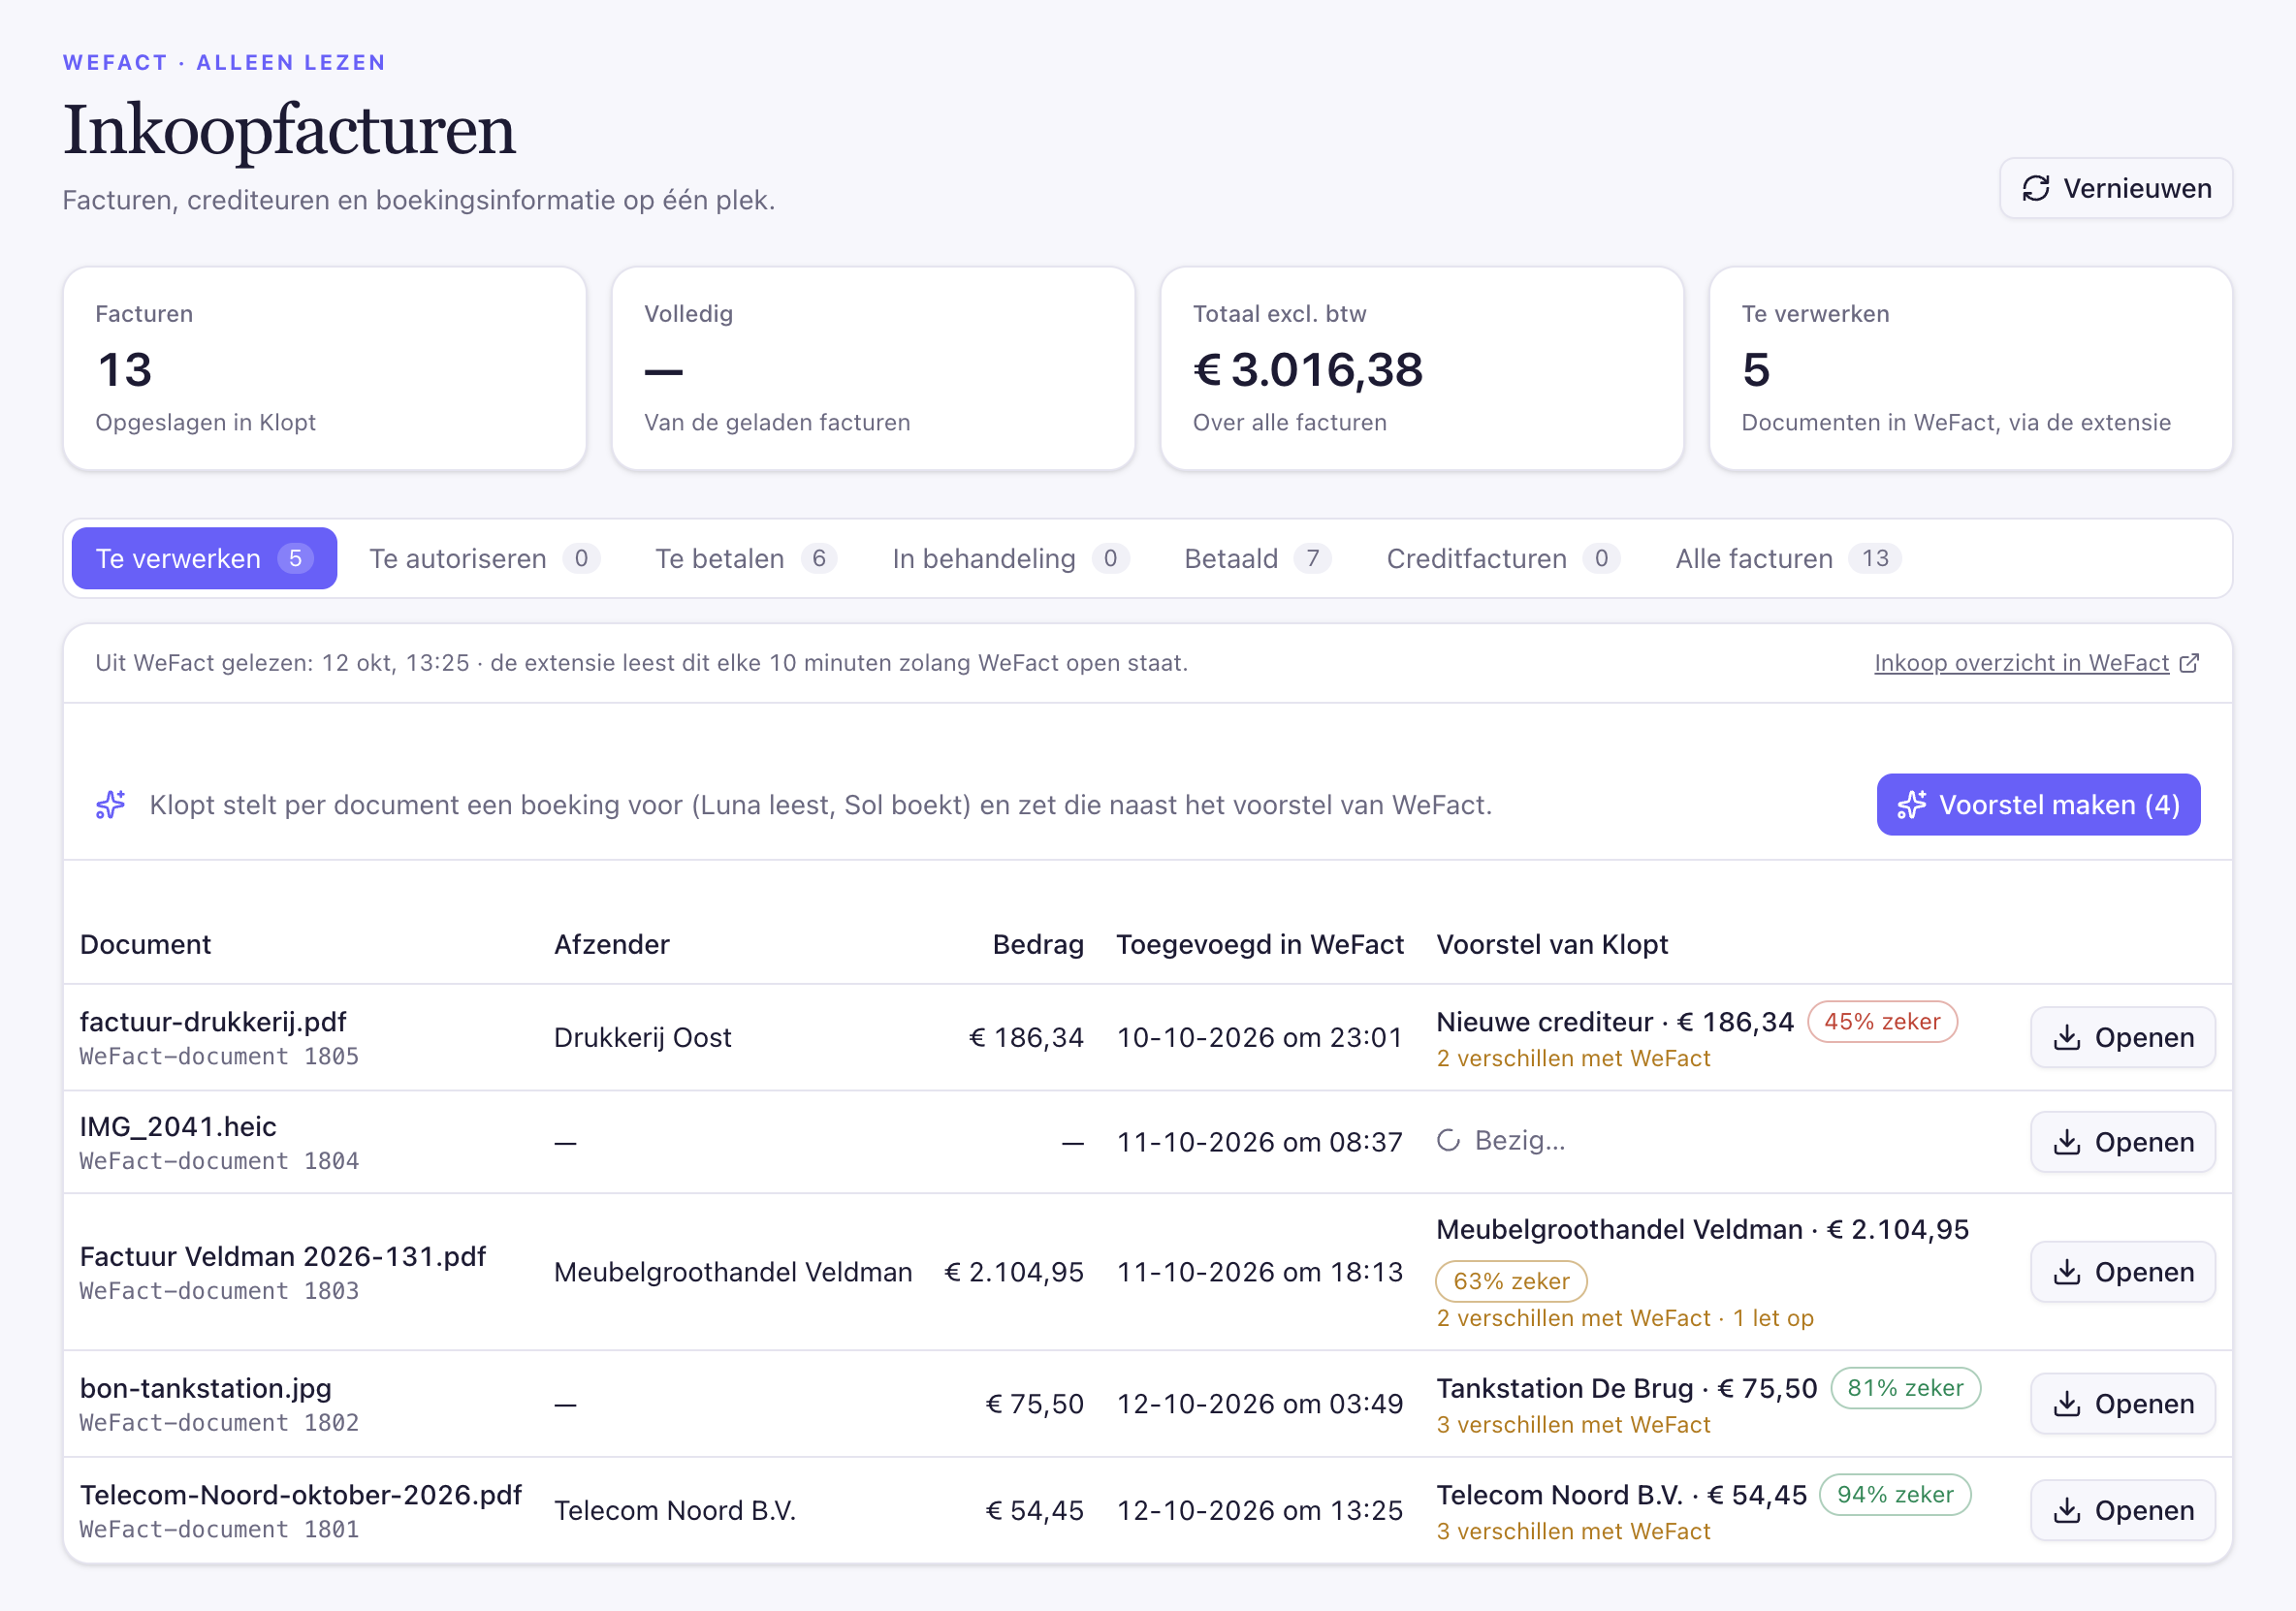Open Telecom-Noord-oktober-2026.pdf via its Openen button
The width and height of the screenshot is (2296, 1611).
click(2122, 1510)
